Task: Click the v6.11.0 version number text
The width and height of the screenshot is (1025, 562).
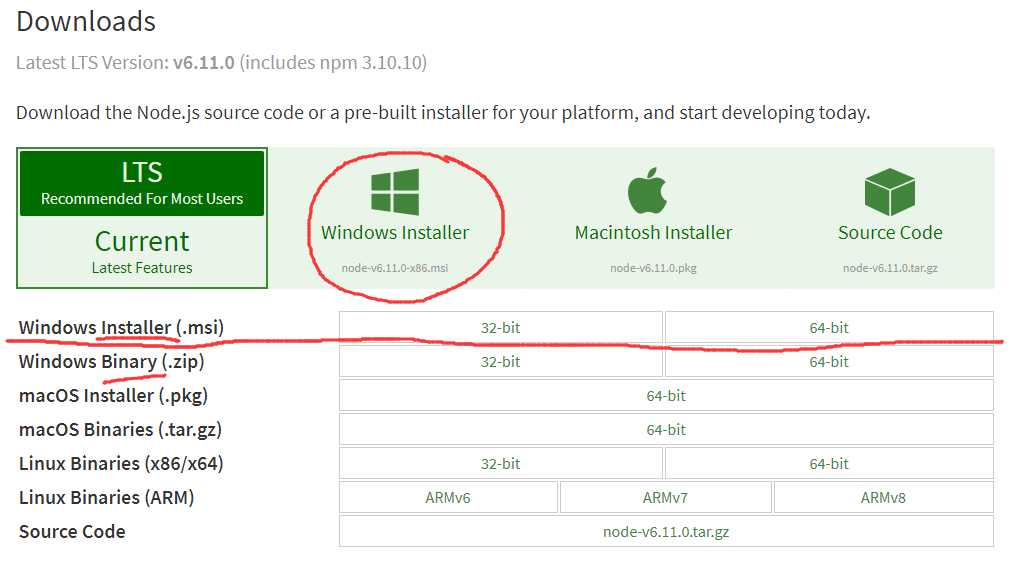Action: pos(203,63)
